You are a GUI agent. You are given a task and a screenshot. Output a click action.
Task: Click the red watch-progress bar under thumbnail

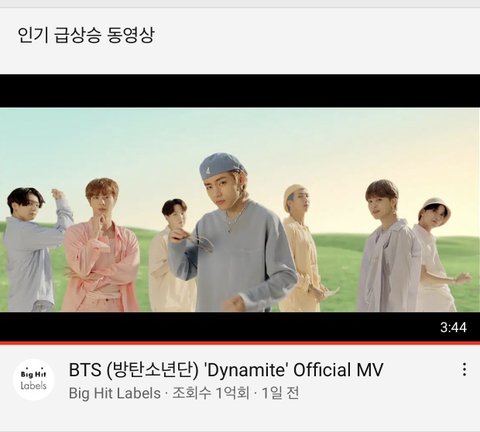coord(240,343)
